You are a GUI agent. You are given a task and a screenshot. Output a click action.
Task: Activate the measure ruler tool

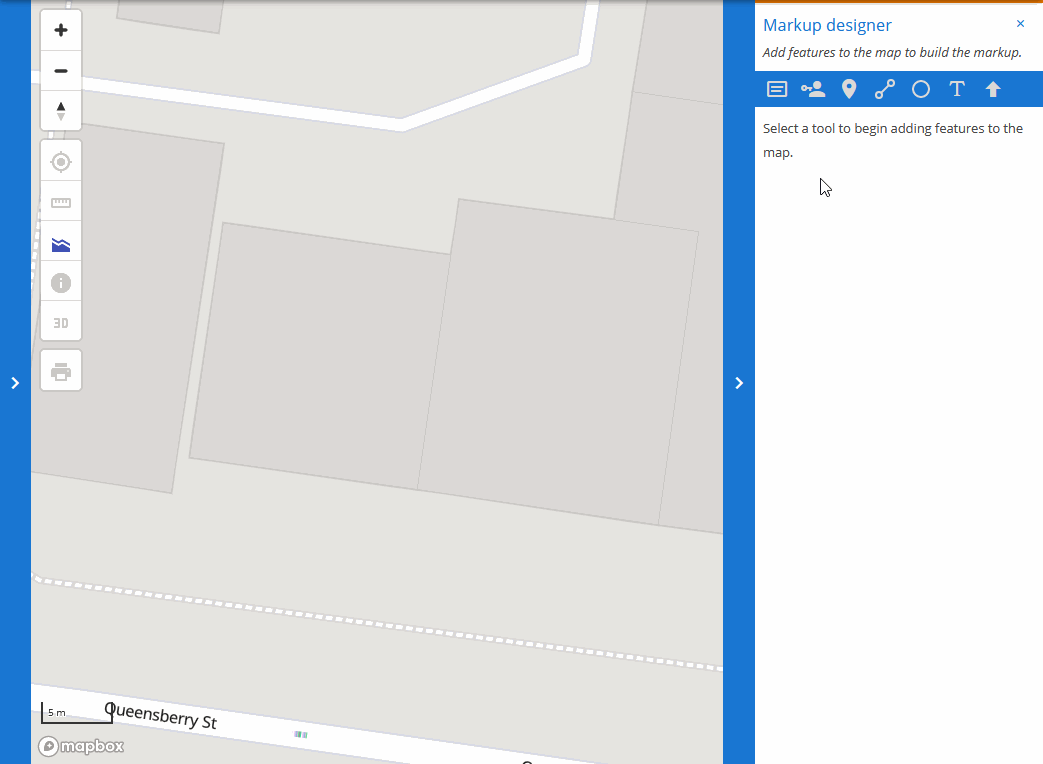[x=60, y=201]
